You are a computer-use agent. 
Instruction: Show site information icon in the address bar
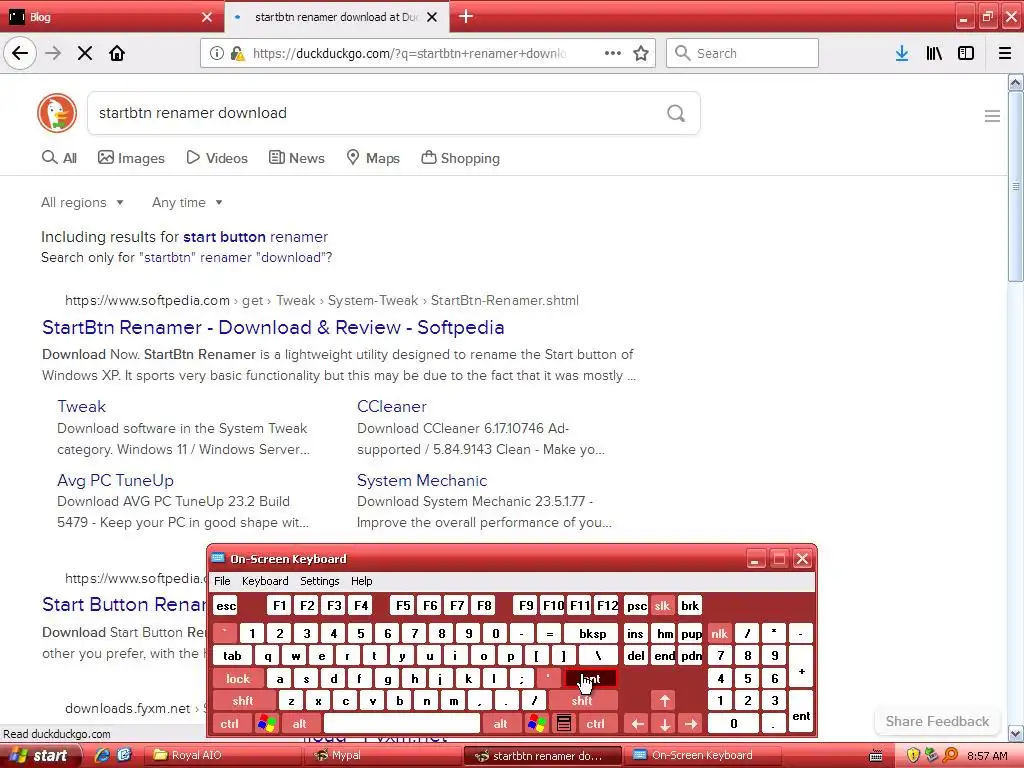click(x=216, y=53)
